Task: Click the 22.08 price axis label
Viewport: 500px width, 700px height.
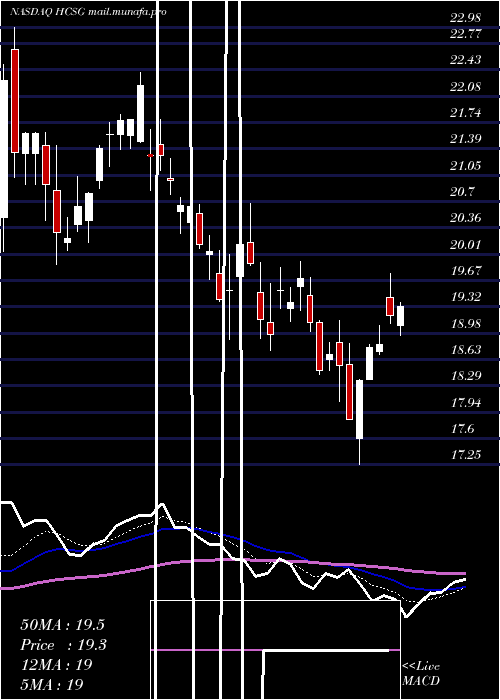Action: point(466,86)
